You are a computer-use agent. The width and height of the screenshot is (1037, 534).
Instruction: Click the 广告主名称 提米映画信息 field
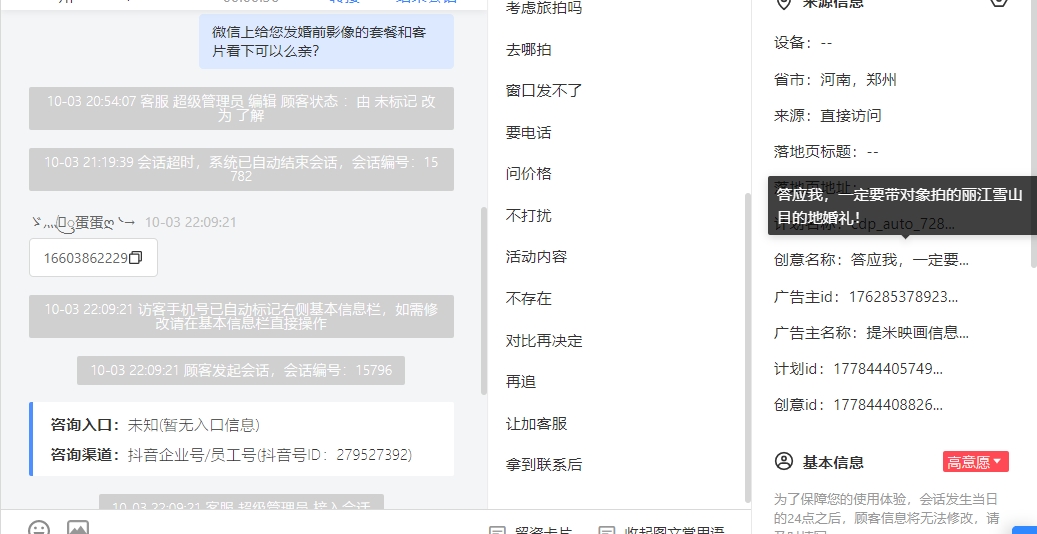tap(872, 332)
